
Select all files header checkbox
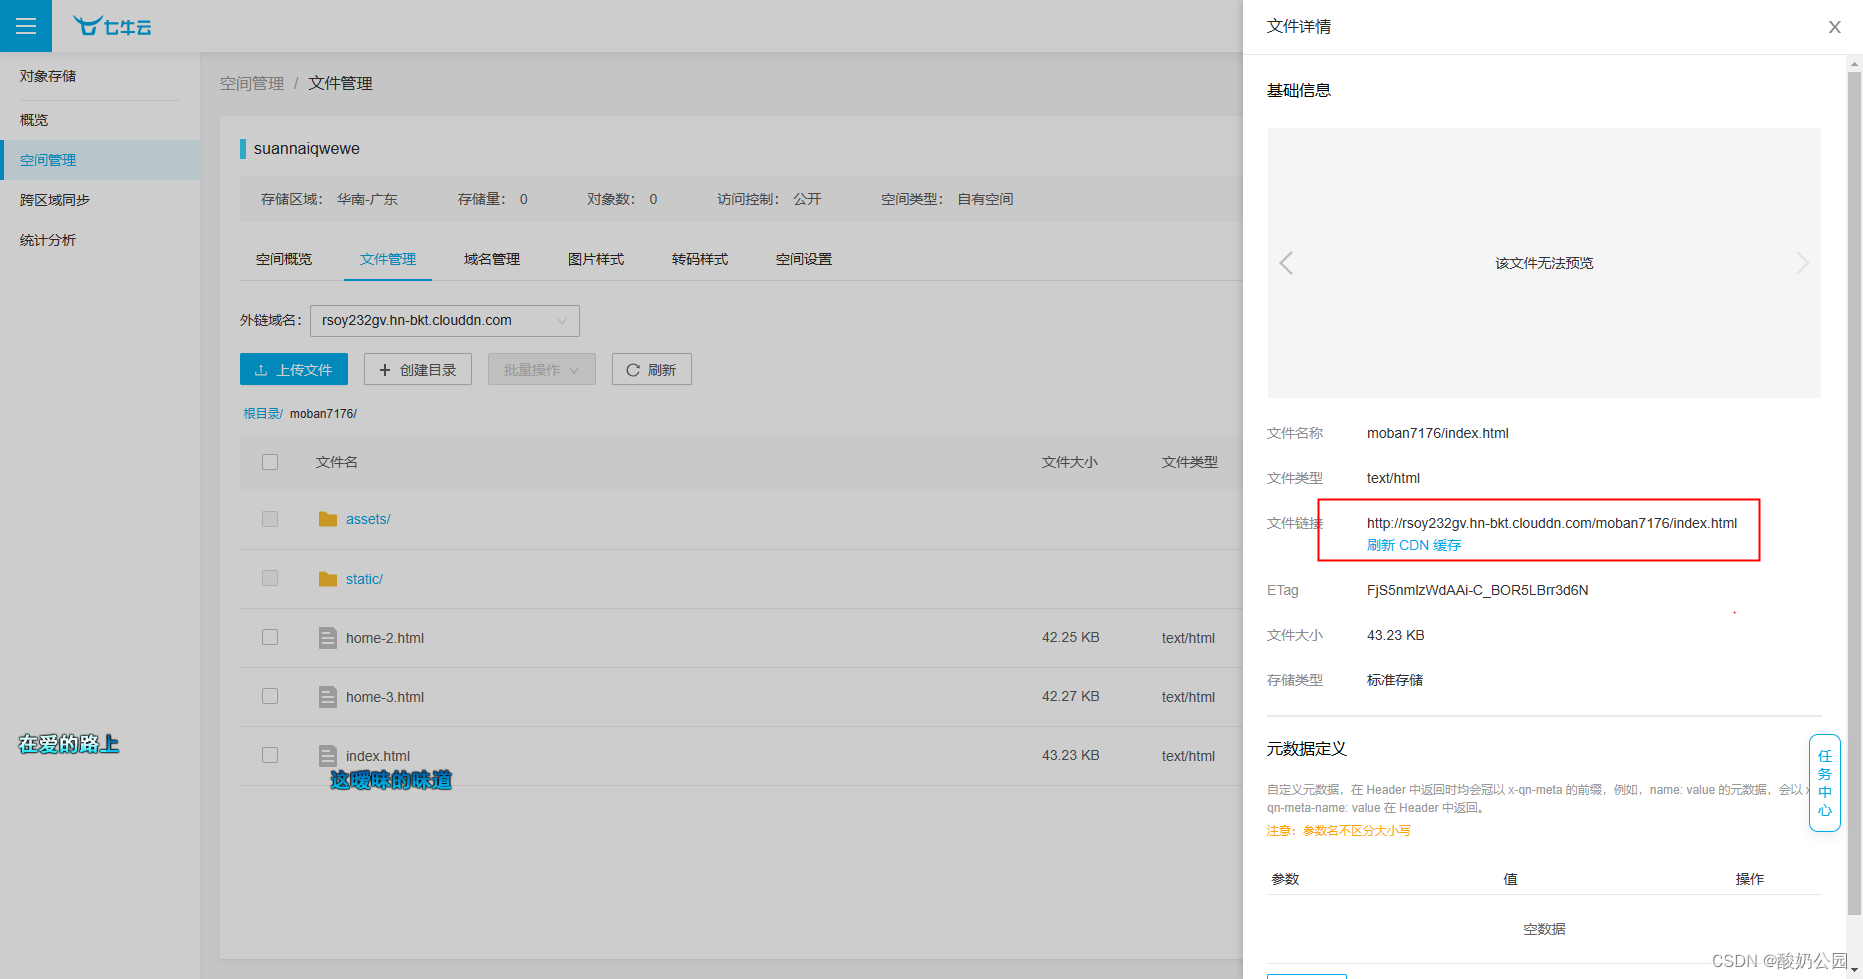[270, 462]
